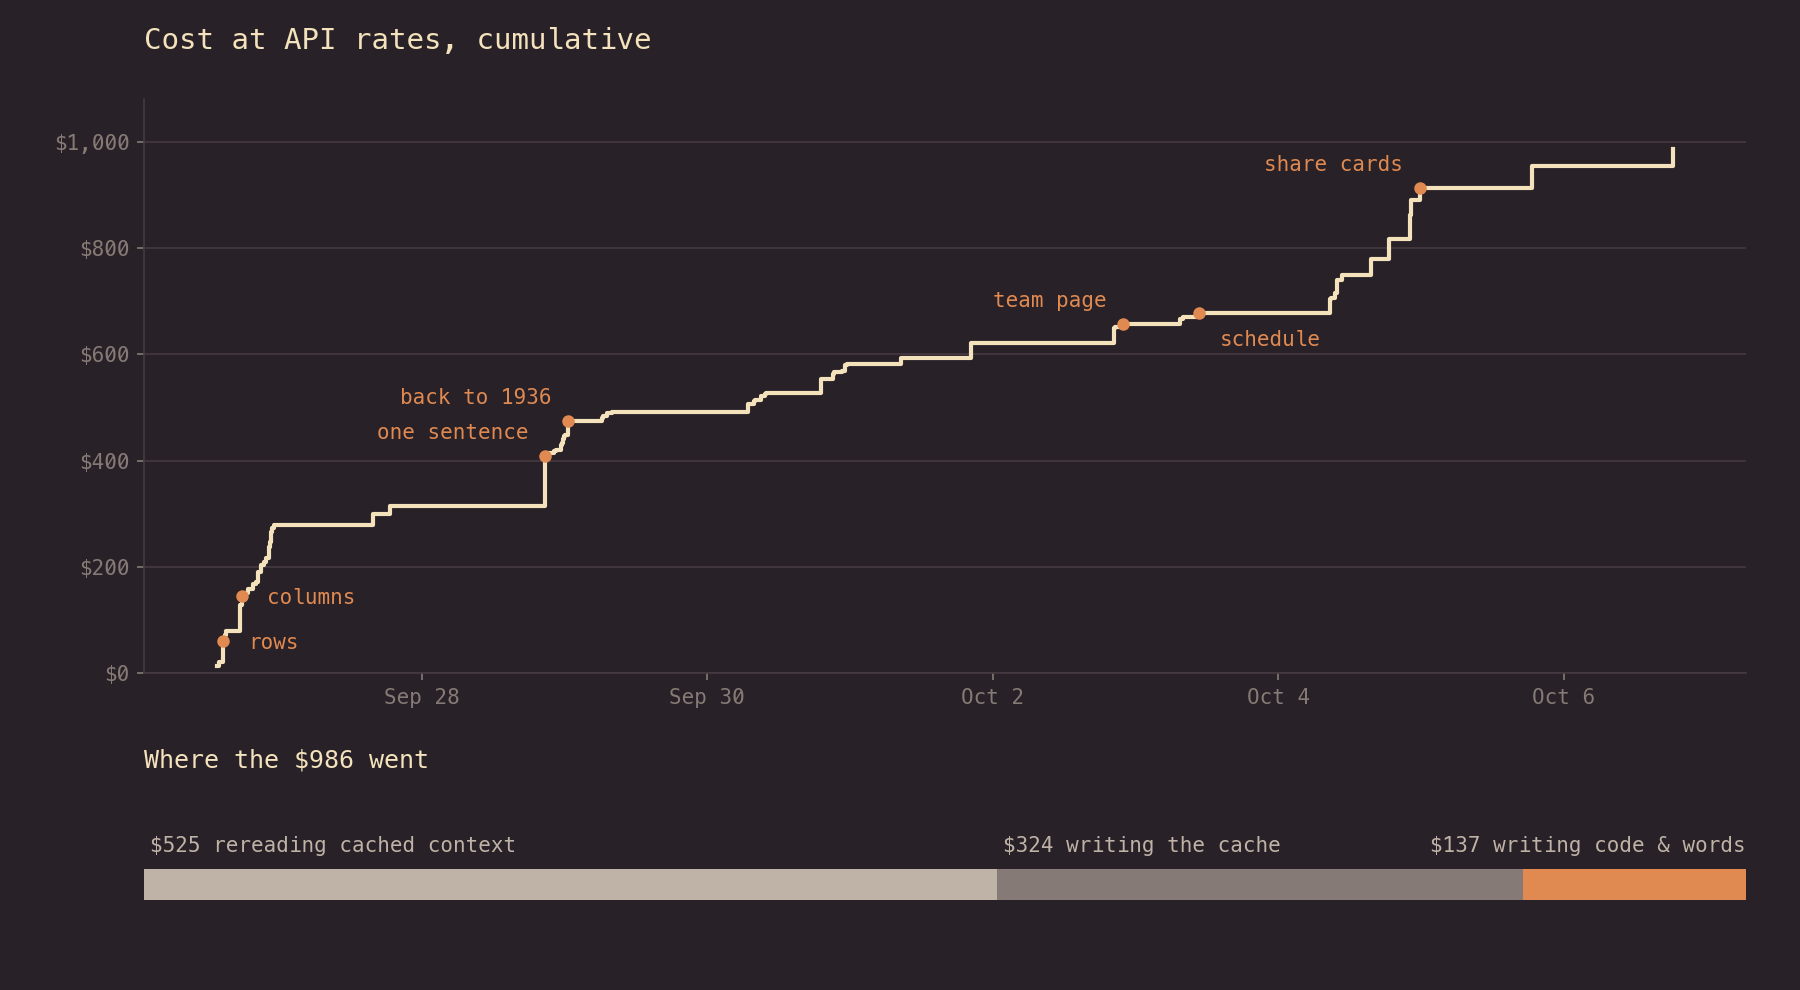Click the '$525 rereading cached context' label
Screen dimensions: 1800x990
point(333,845)
